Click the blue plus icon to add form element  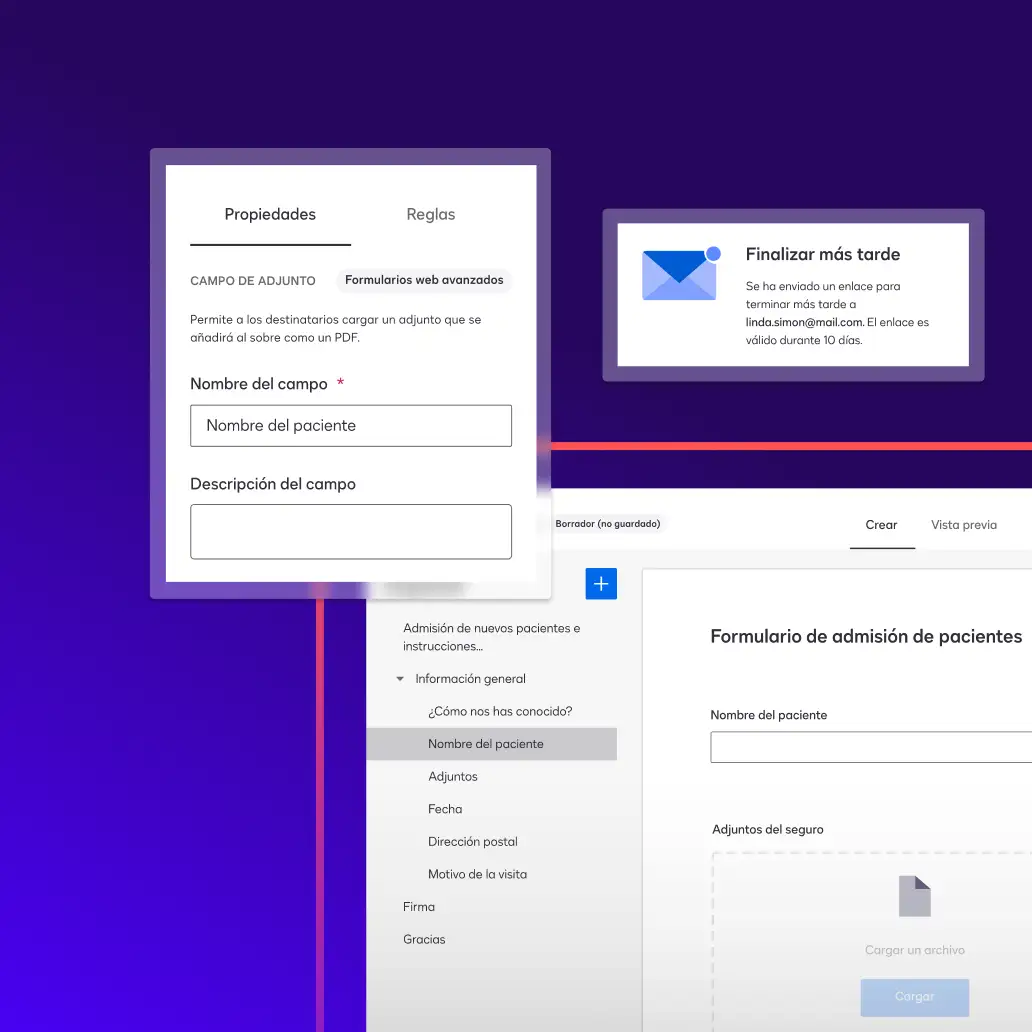tap(601, 583)
